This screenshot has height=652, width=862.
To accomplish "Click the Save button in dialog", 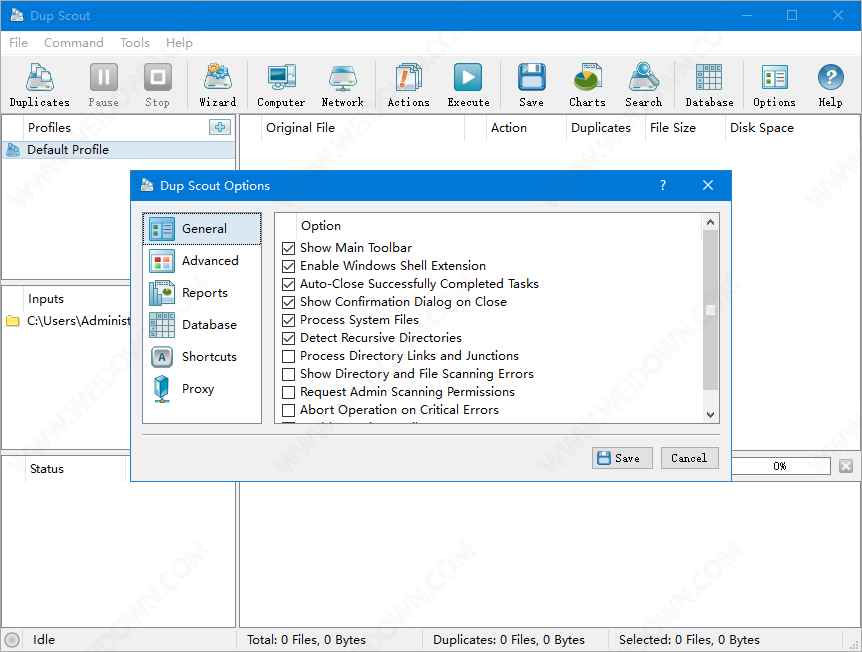I will [x=622, y=458].
